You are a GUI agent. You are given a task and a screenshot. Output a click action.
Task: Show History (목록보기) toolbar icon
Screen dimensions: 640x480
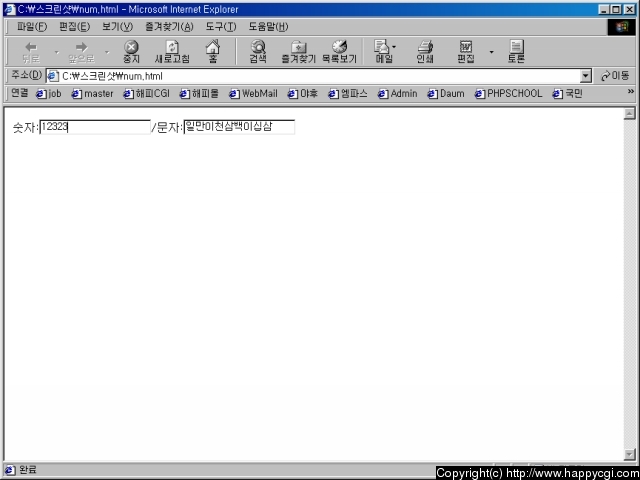(x=339, y=52)
